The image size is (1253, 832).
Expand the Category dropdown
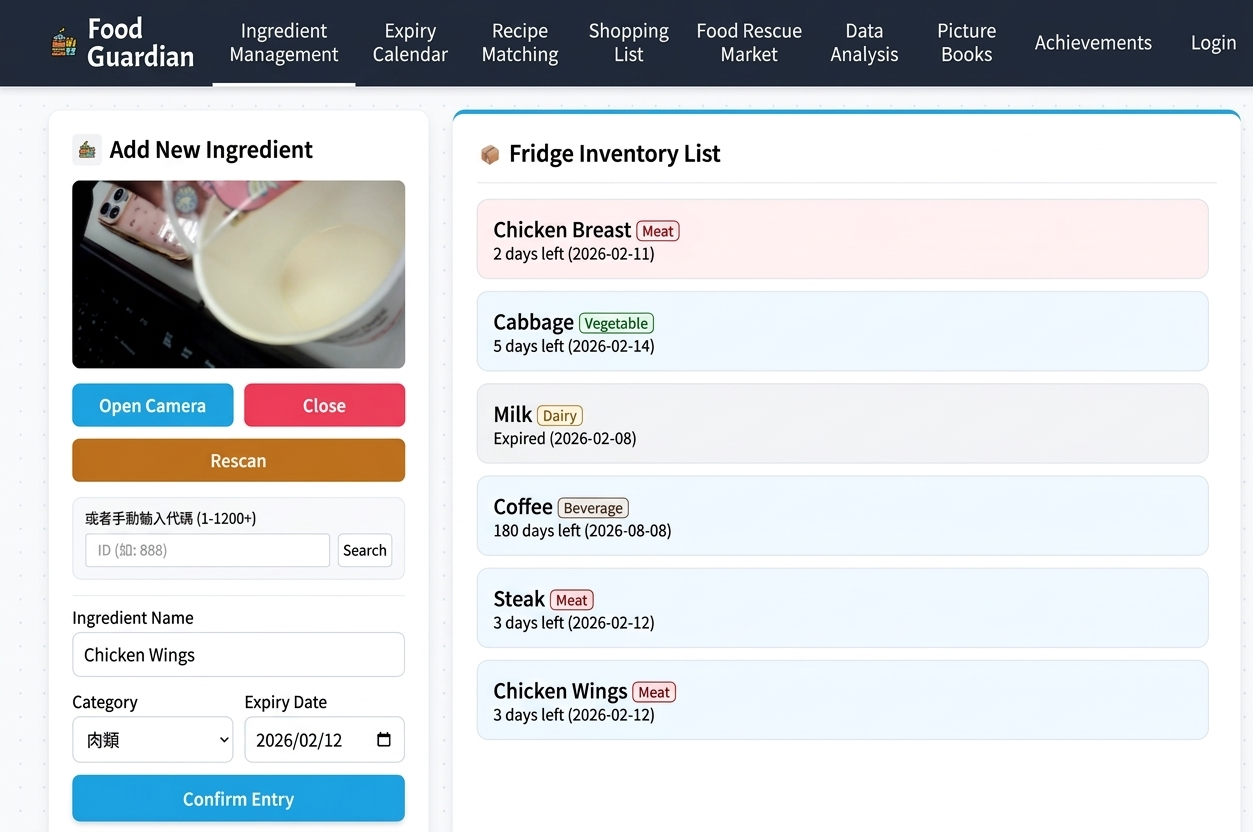tap(152, 740)
